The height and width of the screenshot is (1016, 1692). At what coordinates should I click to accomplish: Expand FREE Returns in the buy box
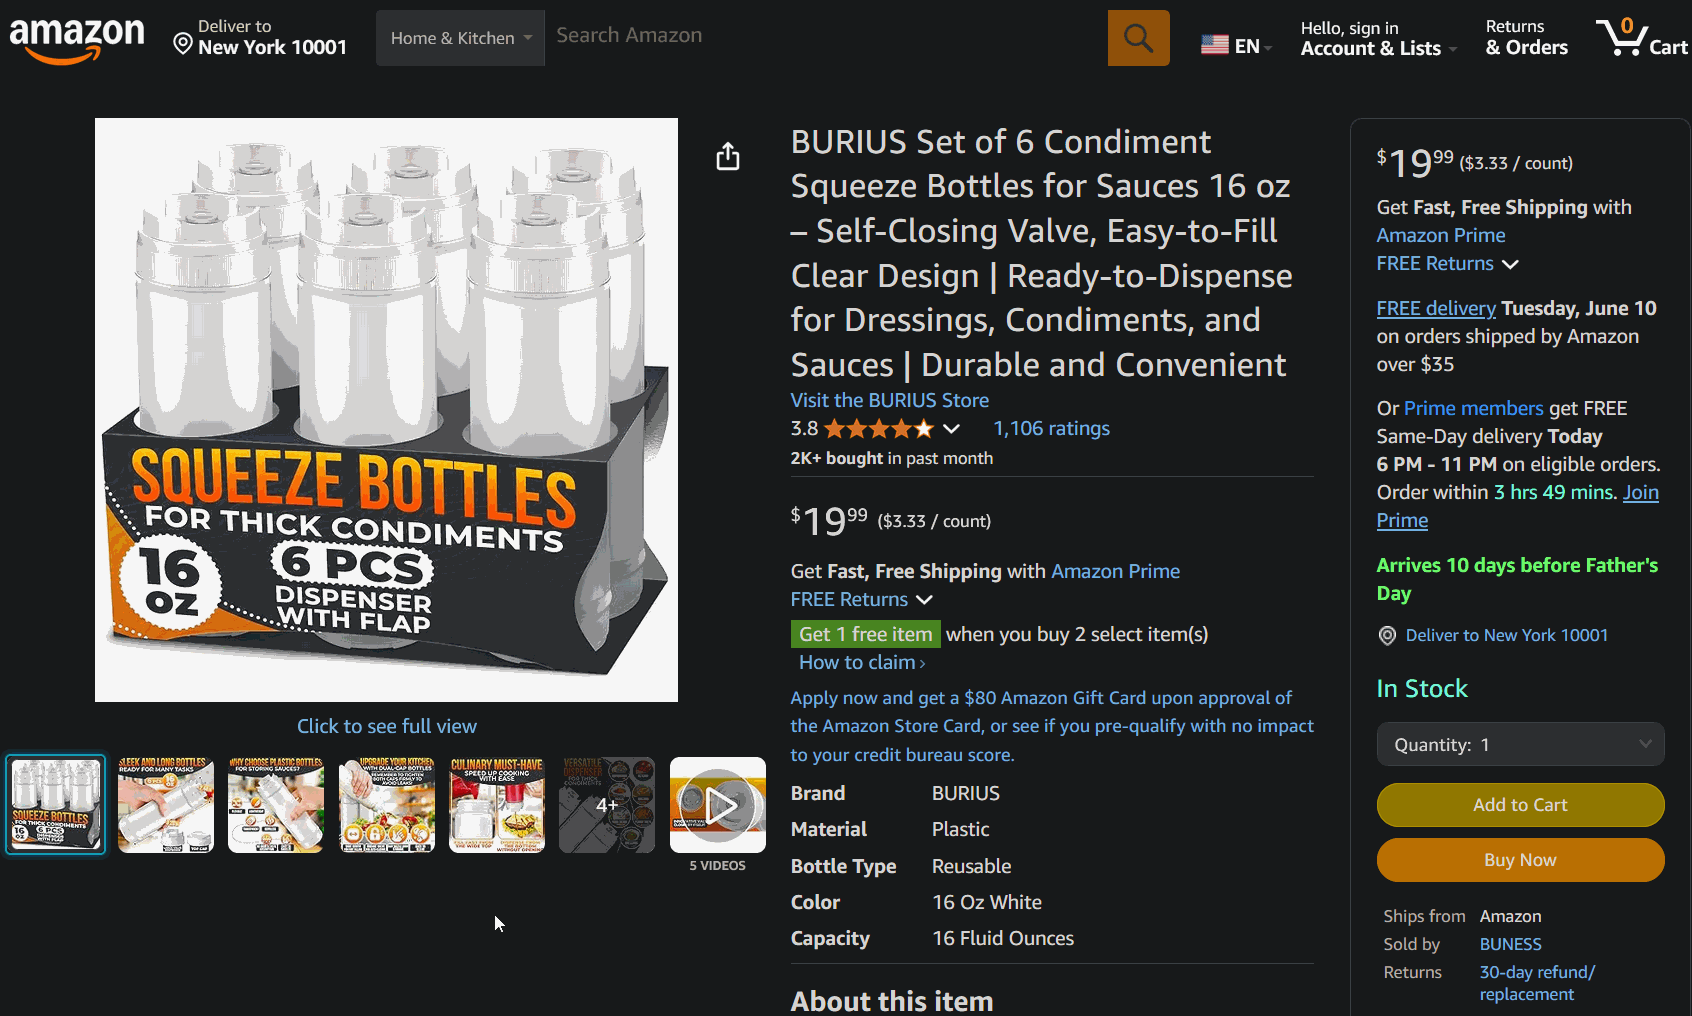tap(1447, 263)
